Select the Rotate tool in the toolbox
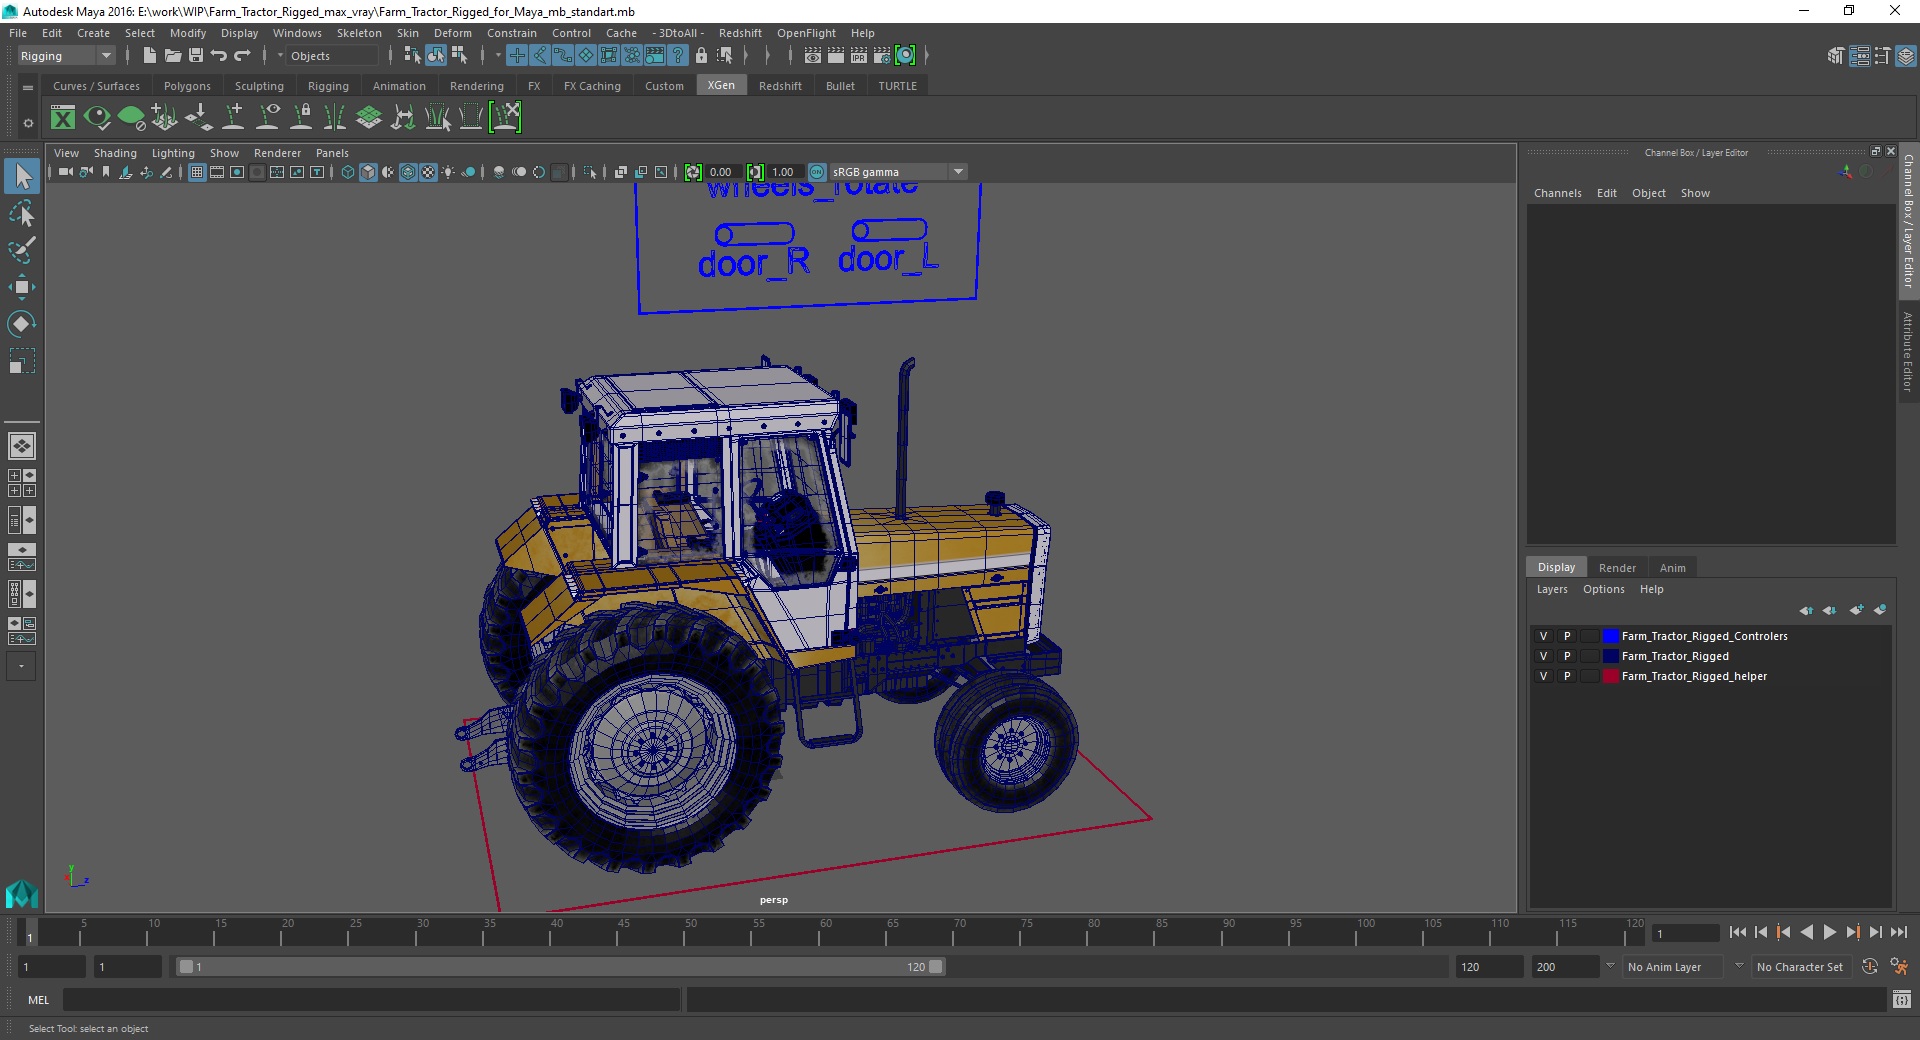Viewport: 1920px width, 1040px height. coord(22,323)
